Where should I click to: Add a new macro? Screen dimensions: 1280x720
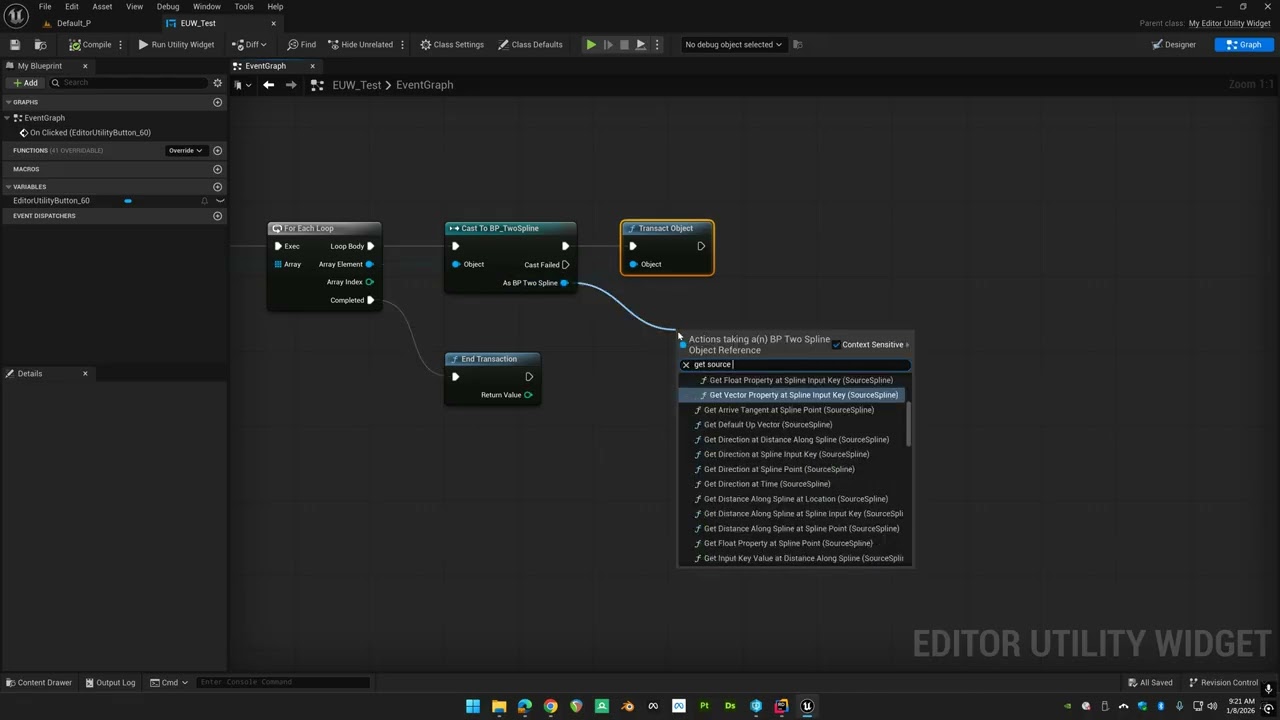(x=217, y=169)
